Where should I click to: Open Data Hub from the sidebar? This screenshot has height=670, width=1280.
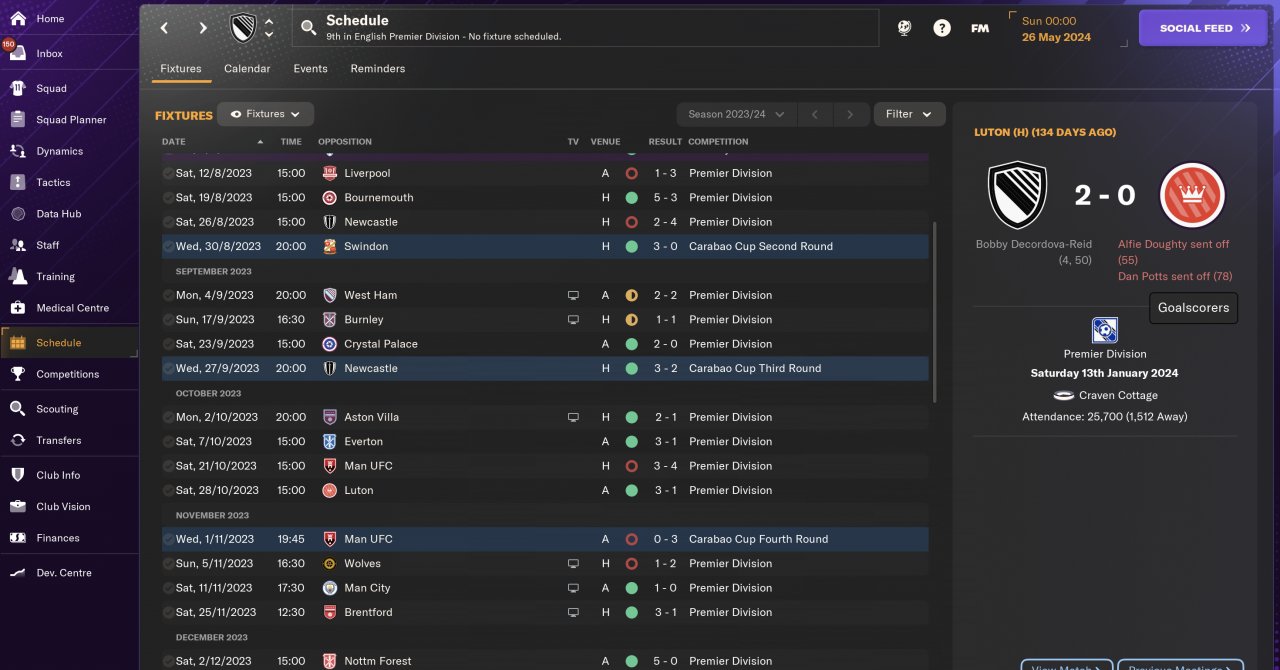[x=18, y=214]
